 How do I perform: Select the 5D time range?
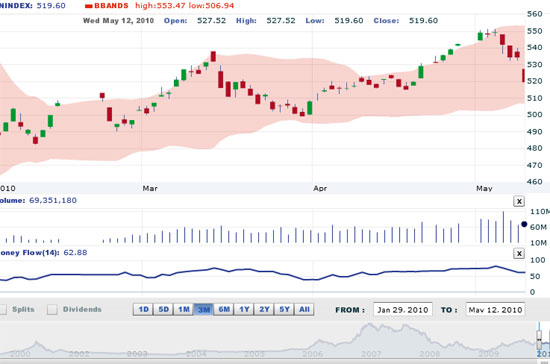[x=163, y=309]
